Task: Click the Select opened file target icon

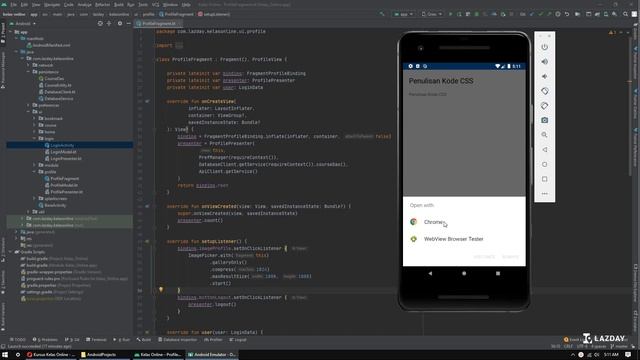Action: 100,24
